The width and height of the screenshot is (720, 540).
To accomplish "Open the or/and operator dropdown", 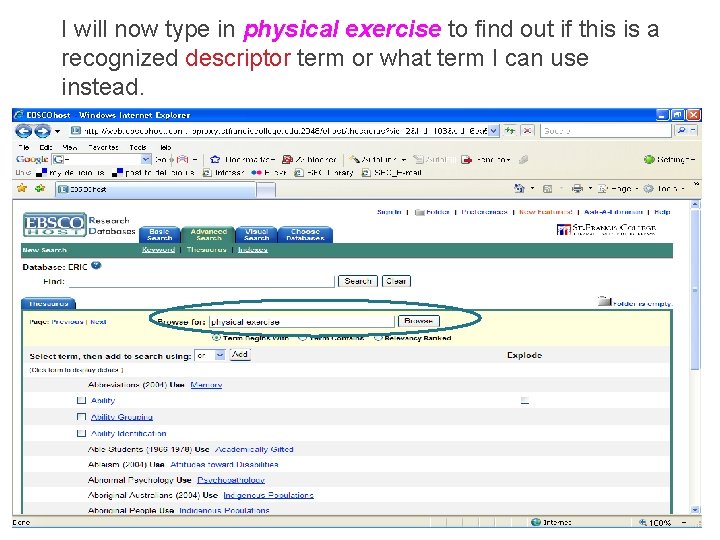I will 220,355.
